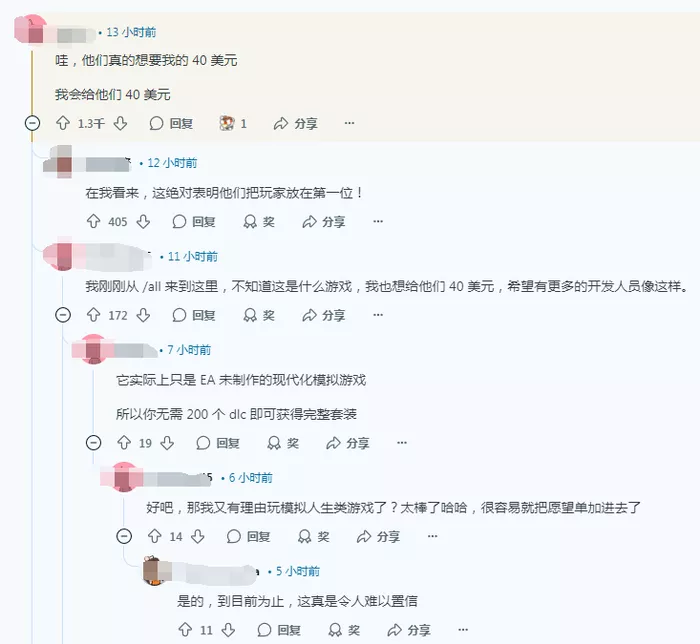This screenshot has width=700, height=644.
Task: Open more options on the 405-vote comment
Action: tap(378, 221)
